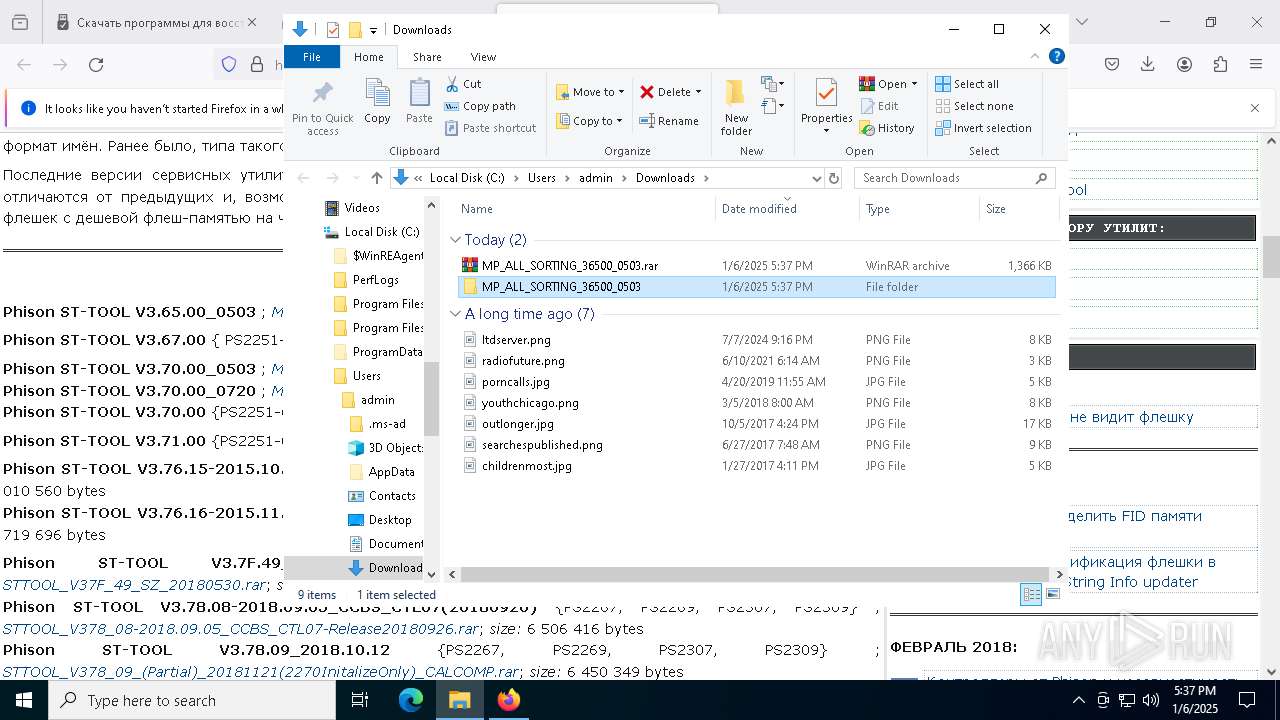
Task: Click STTOOL_V37F_49_SZ_20180530.rar link in Firefox
Action: [x=135, y=585]
